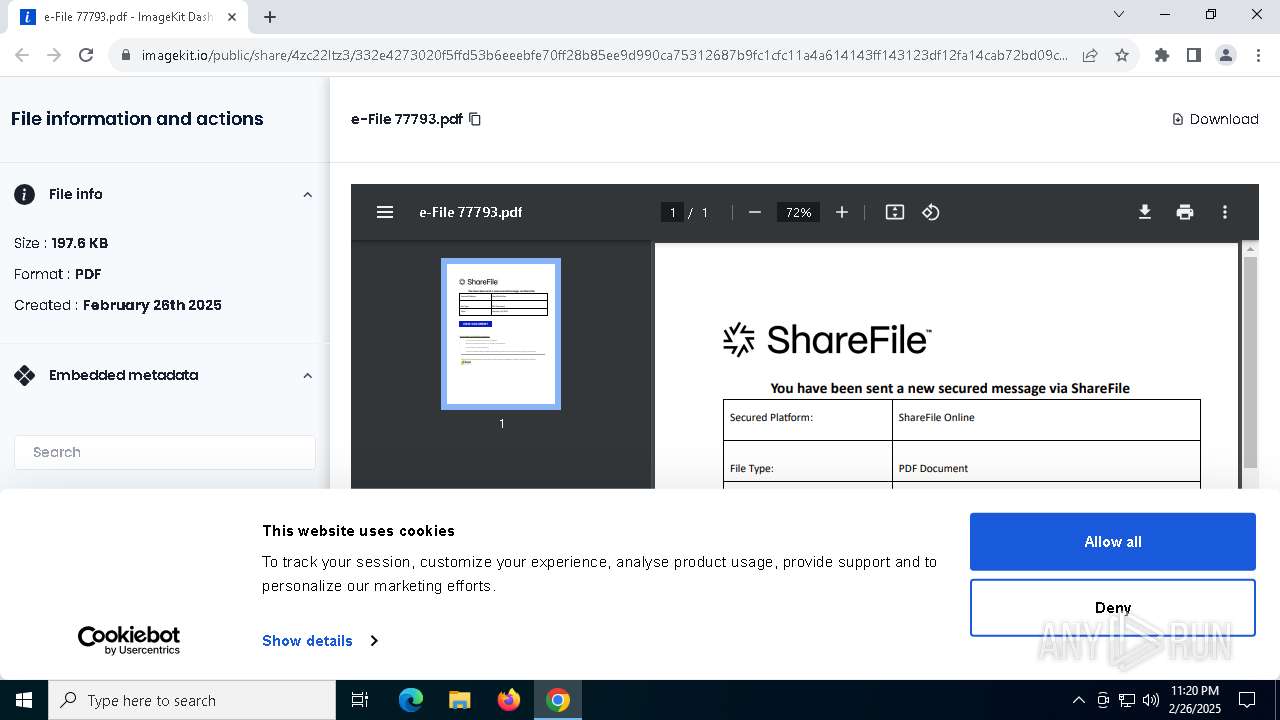Viewport: 1280px width, 720px height.
Task: Launch Firefox from taskbar
Action: point(509,700)
